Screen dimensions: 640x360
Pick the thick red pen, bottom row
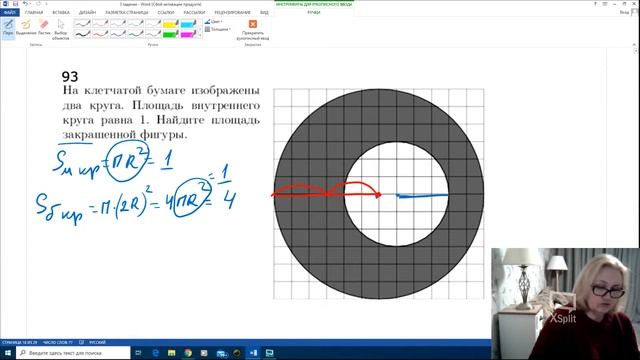point(100,34)
